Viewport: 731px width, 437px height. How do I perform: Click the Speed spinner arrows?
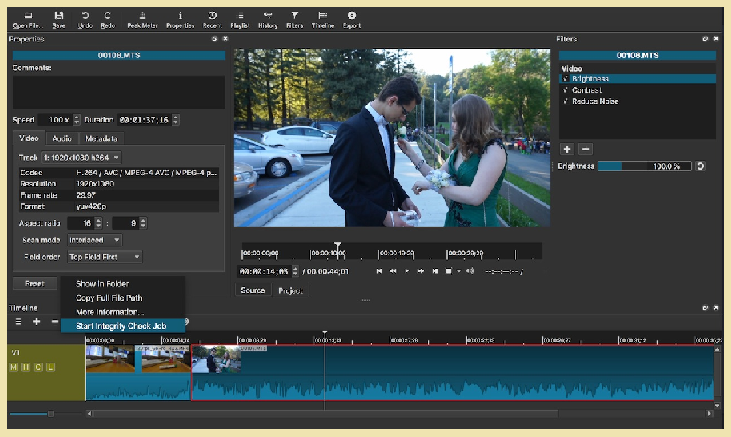77,120
